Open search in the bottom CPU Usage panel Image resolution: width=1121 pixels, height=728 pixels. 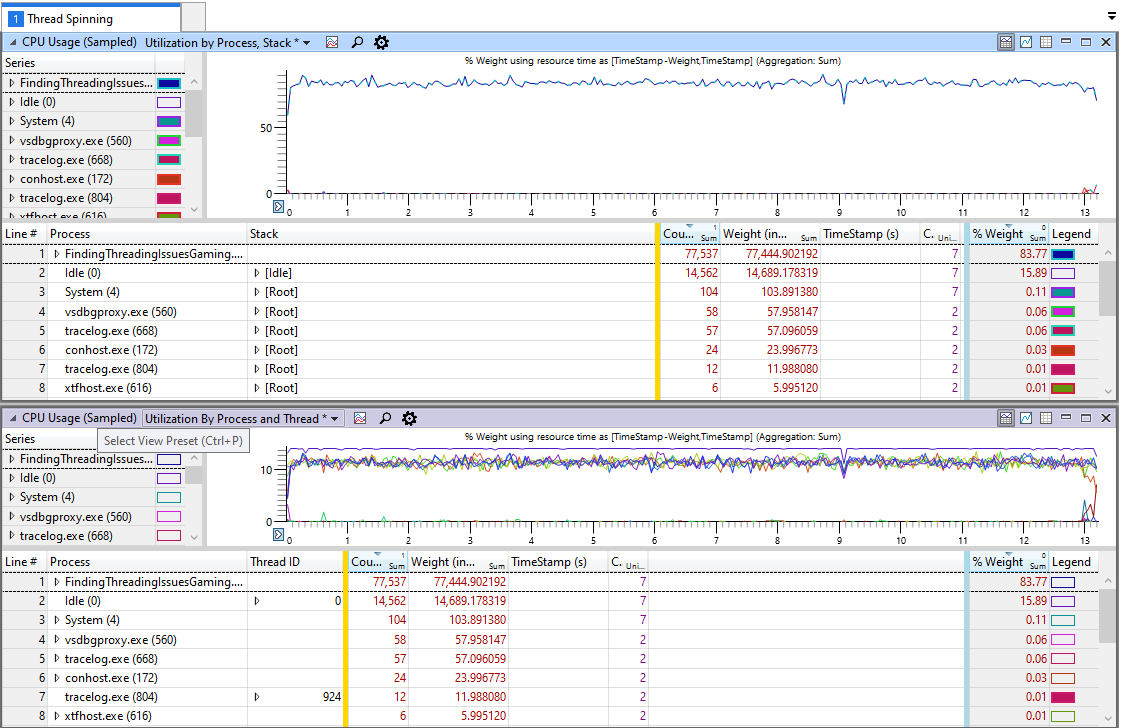coord(385,418)
